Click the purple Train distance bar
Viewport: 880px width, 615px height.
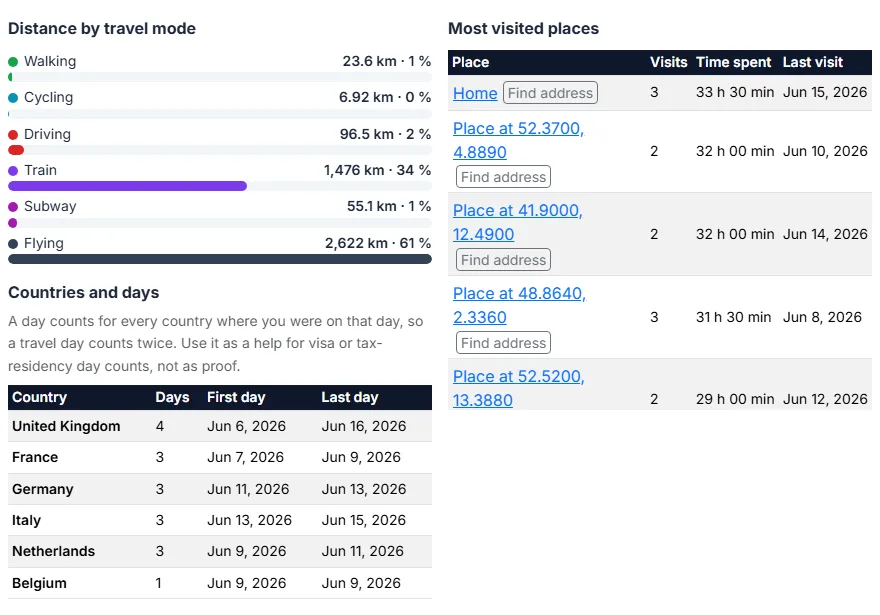point(127,186)
